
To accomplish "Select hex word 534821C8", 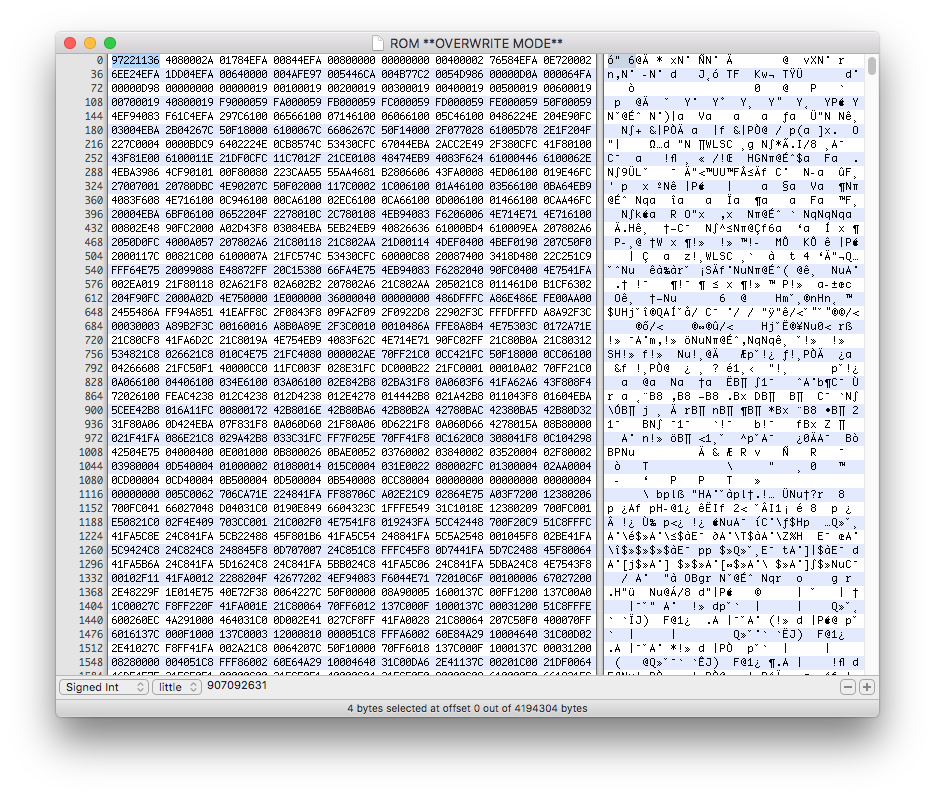I will (x=135, y=354).
